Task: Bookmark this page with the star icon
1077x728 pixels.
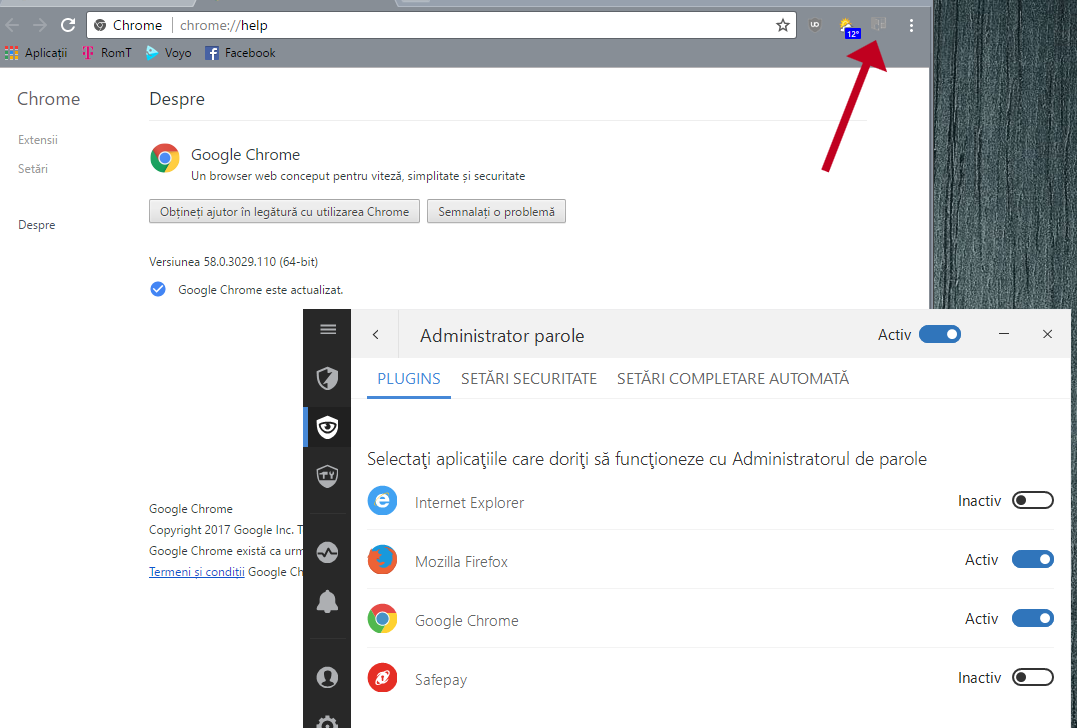Action: [782, 25]
